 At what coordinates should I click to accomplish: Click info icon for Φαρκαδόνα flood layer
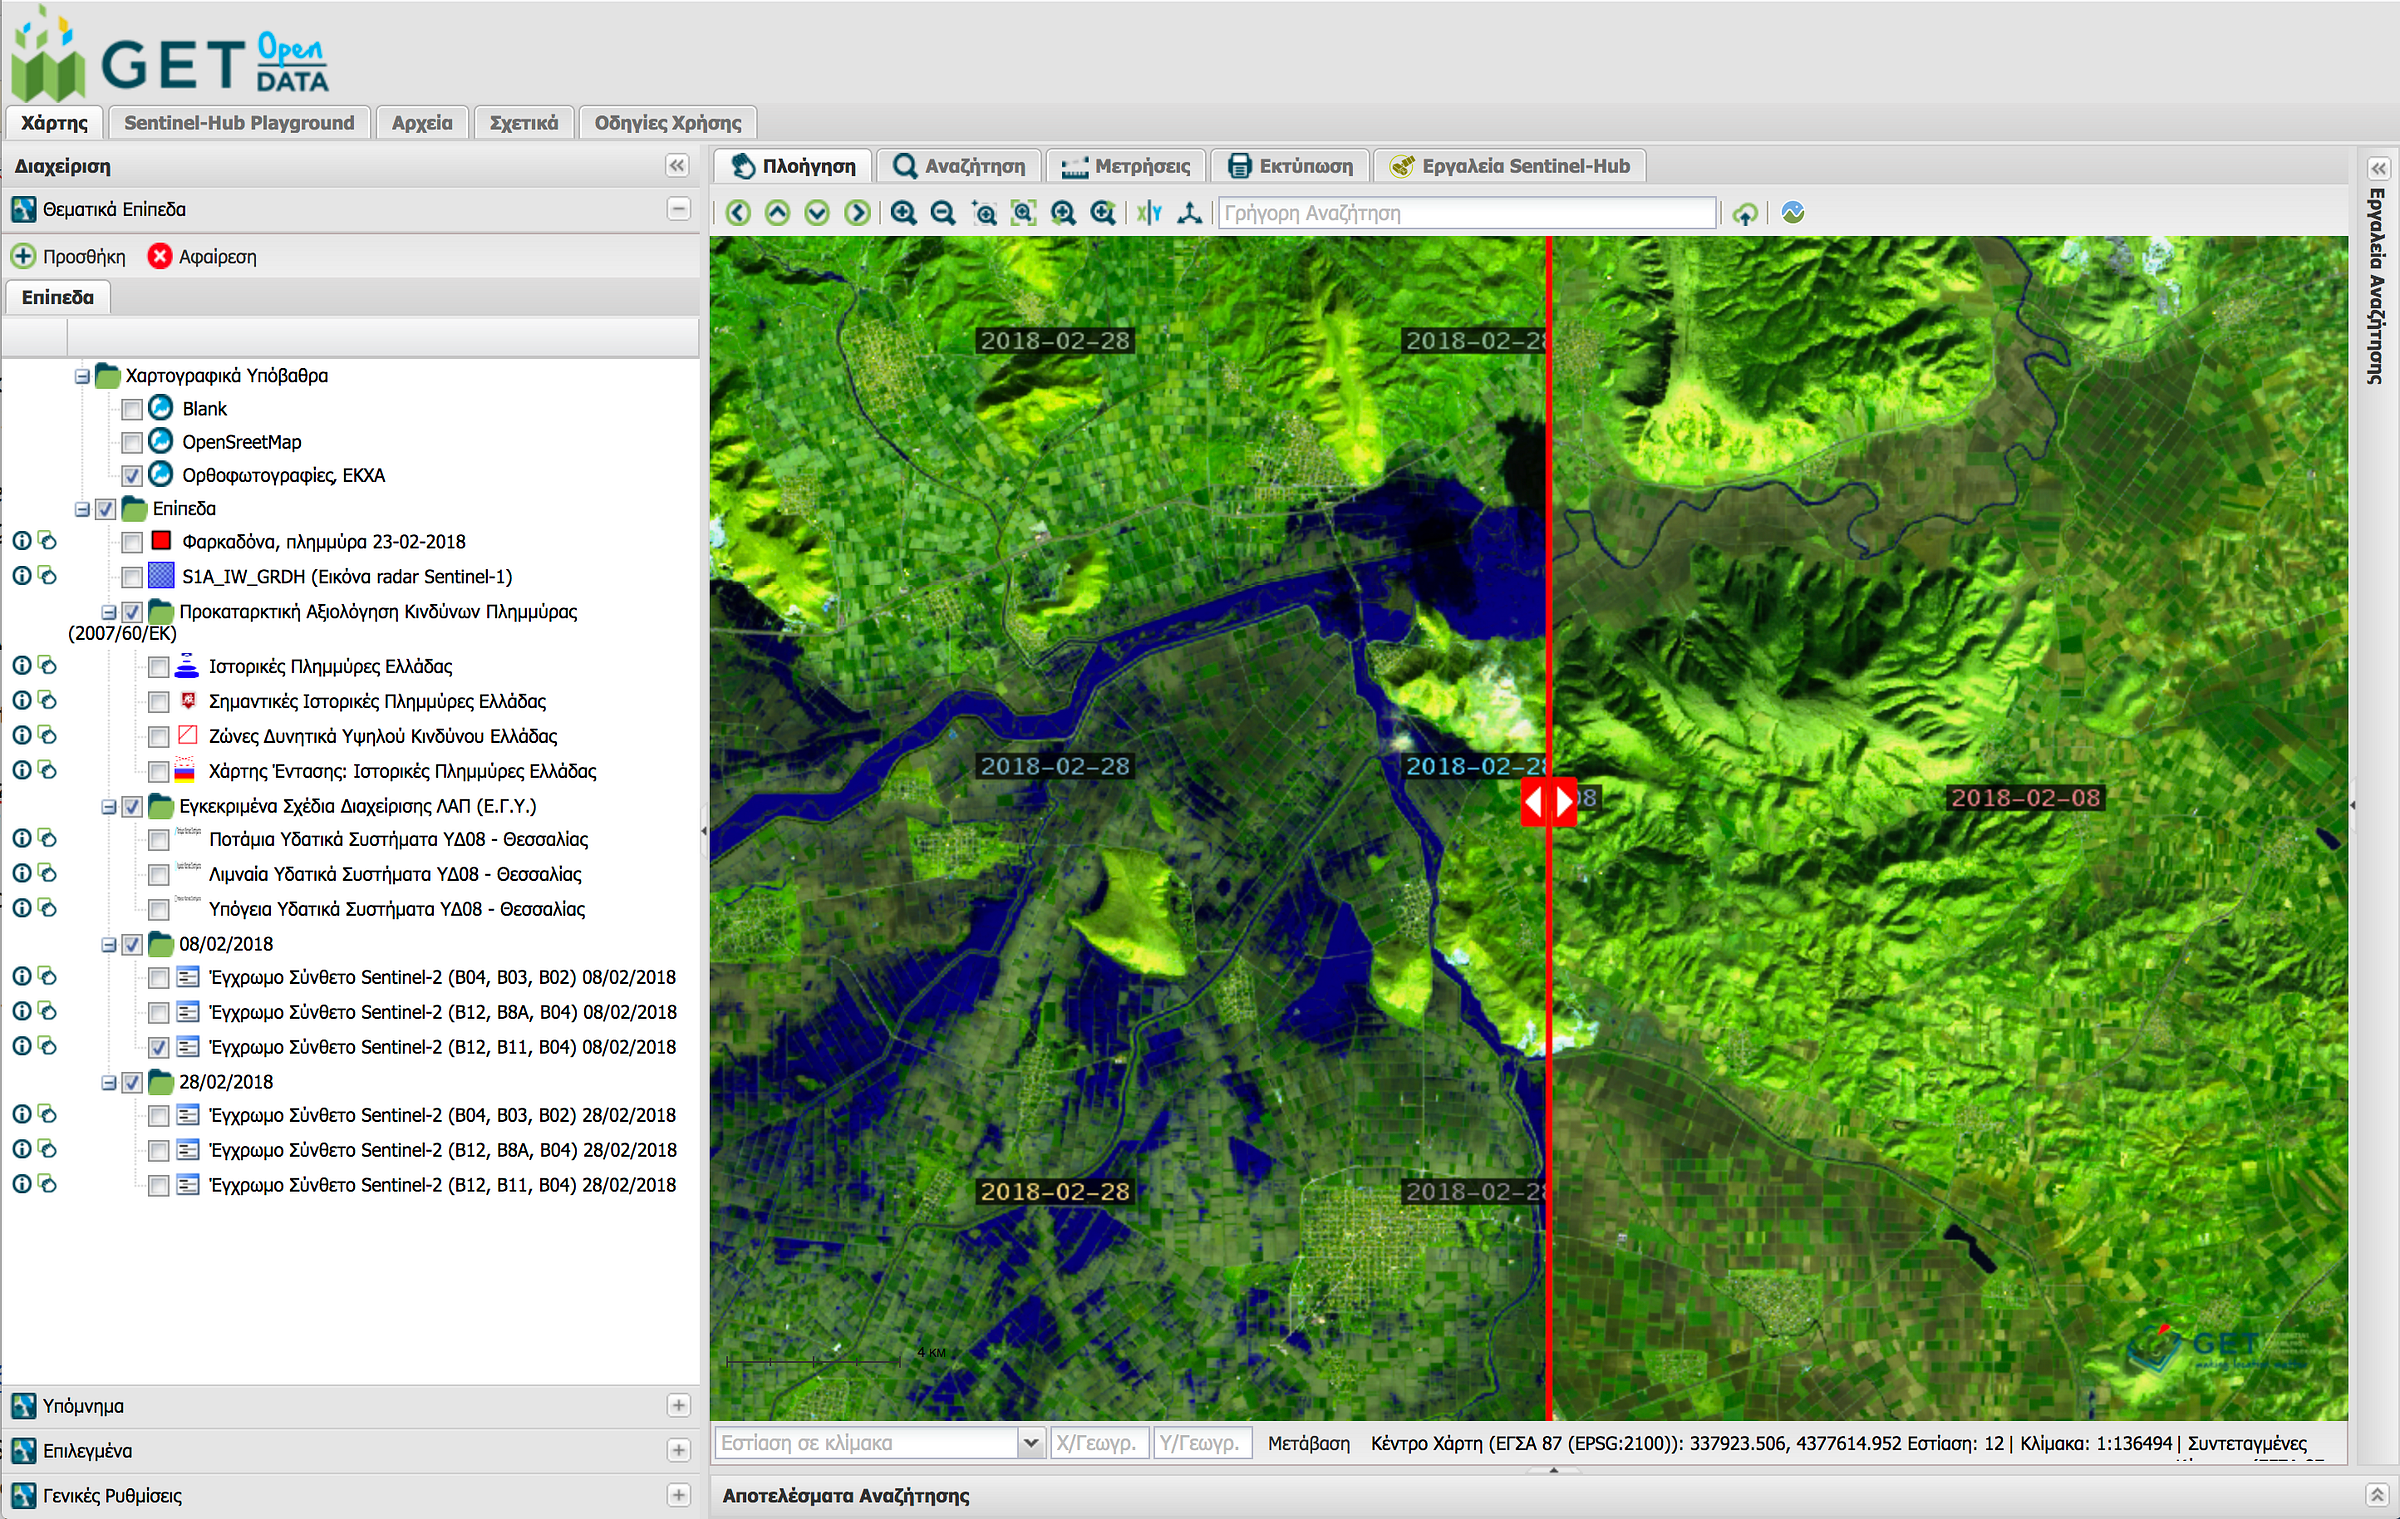[21, 541]
